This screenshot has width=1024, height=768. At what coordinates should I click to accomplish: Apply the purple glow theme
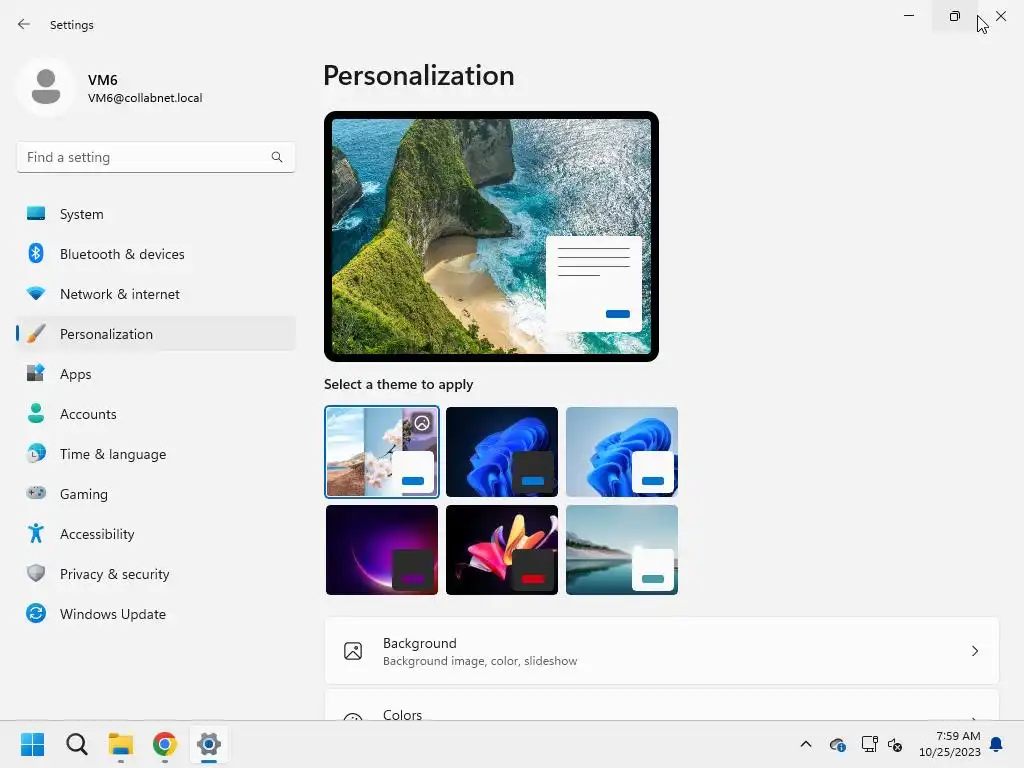(x=382, y=550)
